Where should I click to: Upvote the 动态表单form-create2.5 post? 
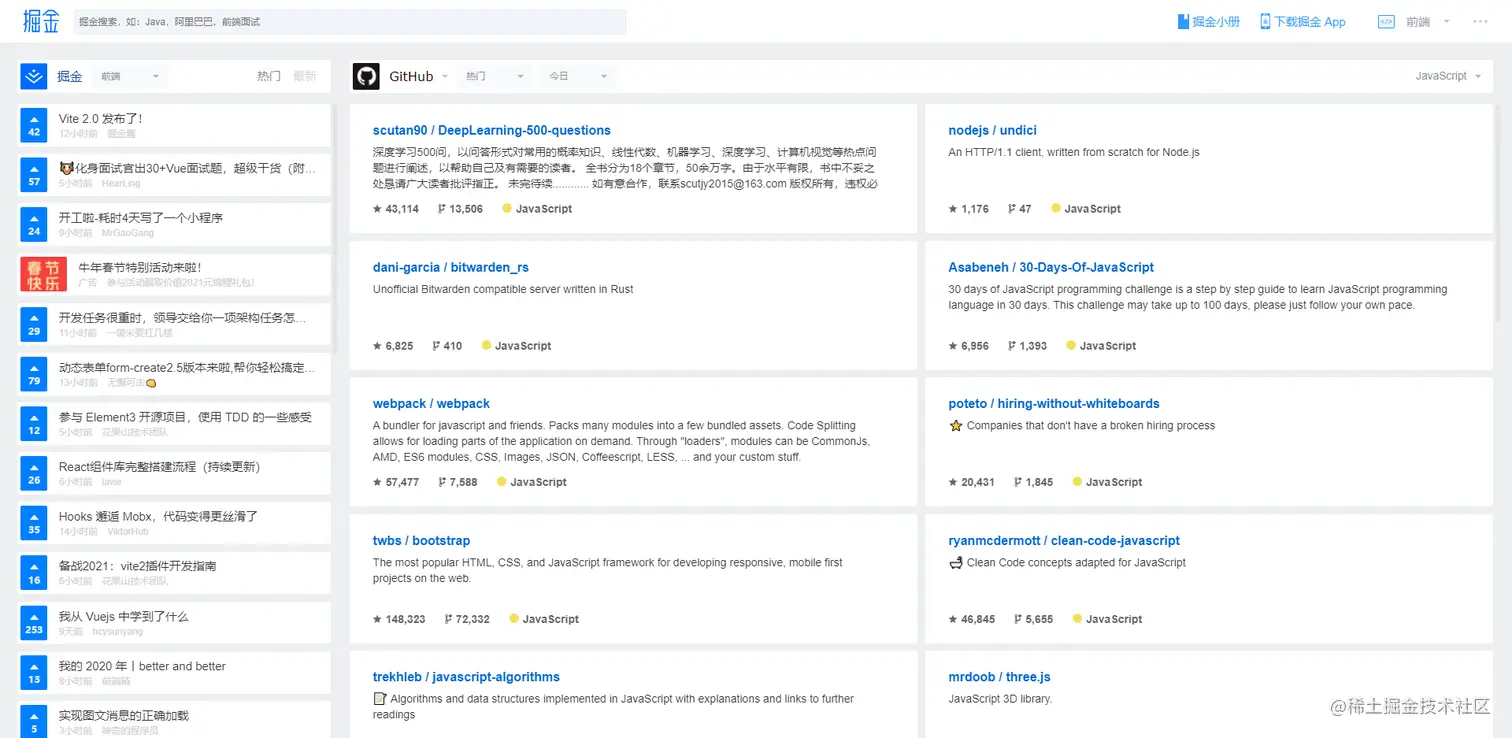coord(34,374)
